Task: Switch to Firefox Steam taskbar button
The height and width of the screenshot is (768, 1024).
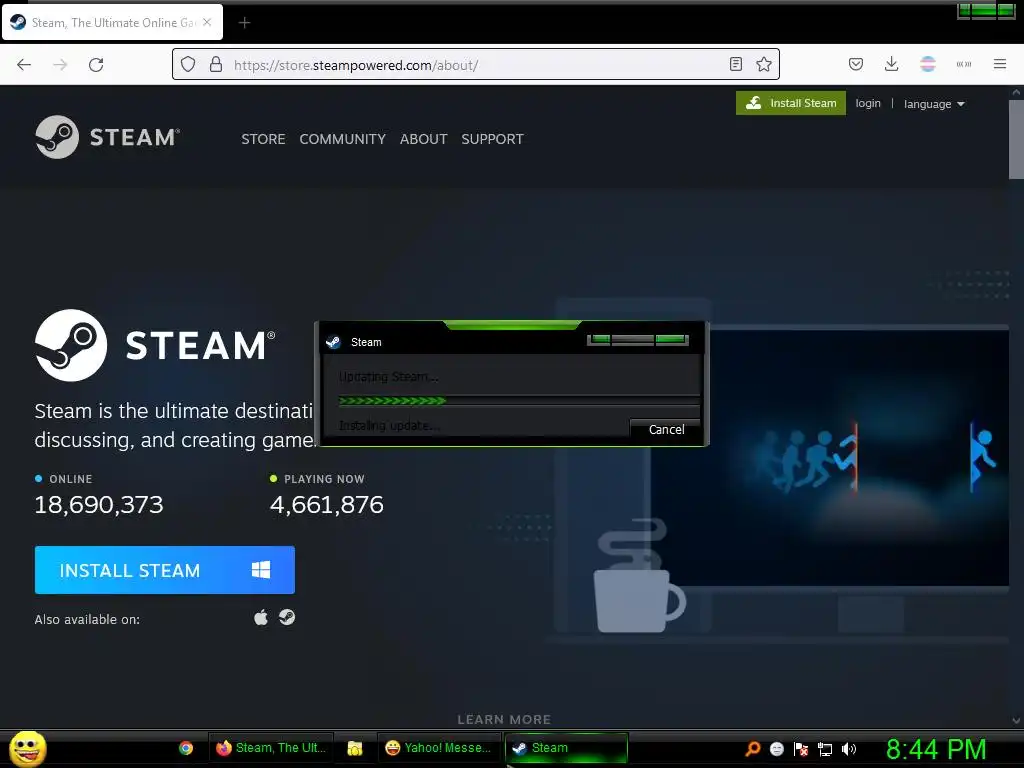Action: [x=271, y=748]
